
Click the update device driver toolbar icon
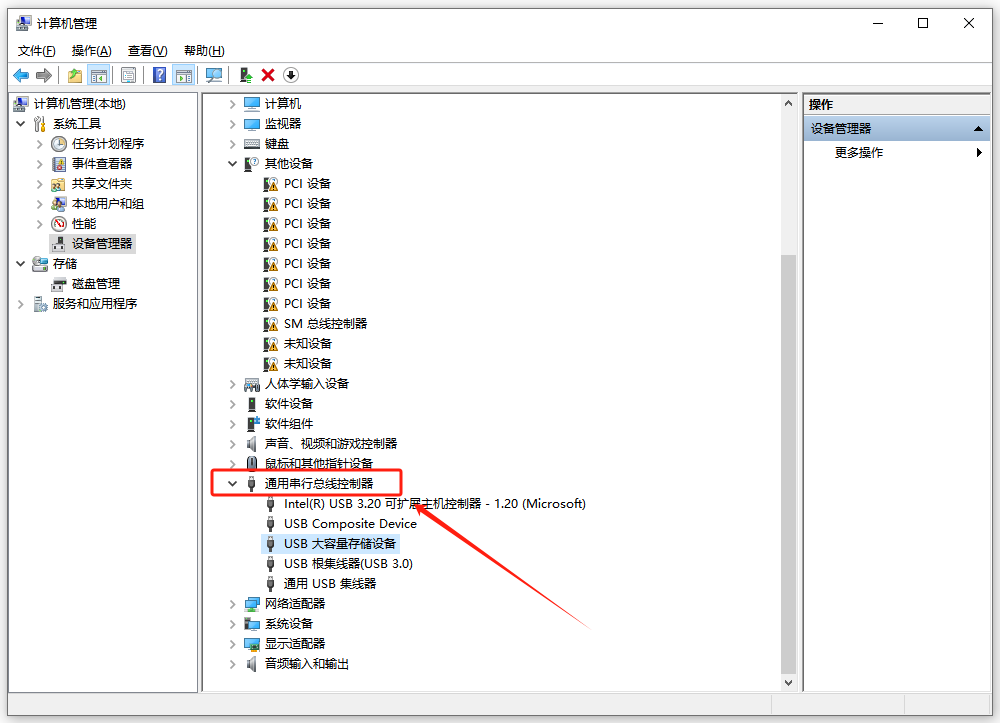[x=245, y=75]
